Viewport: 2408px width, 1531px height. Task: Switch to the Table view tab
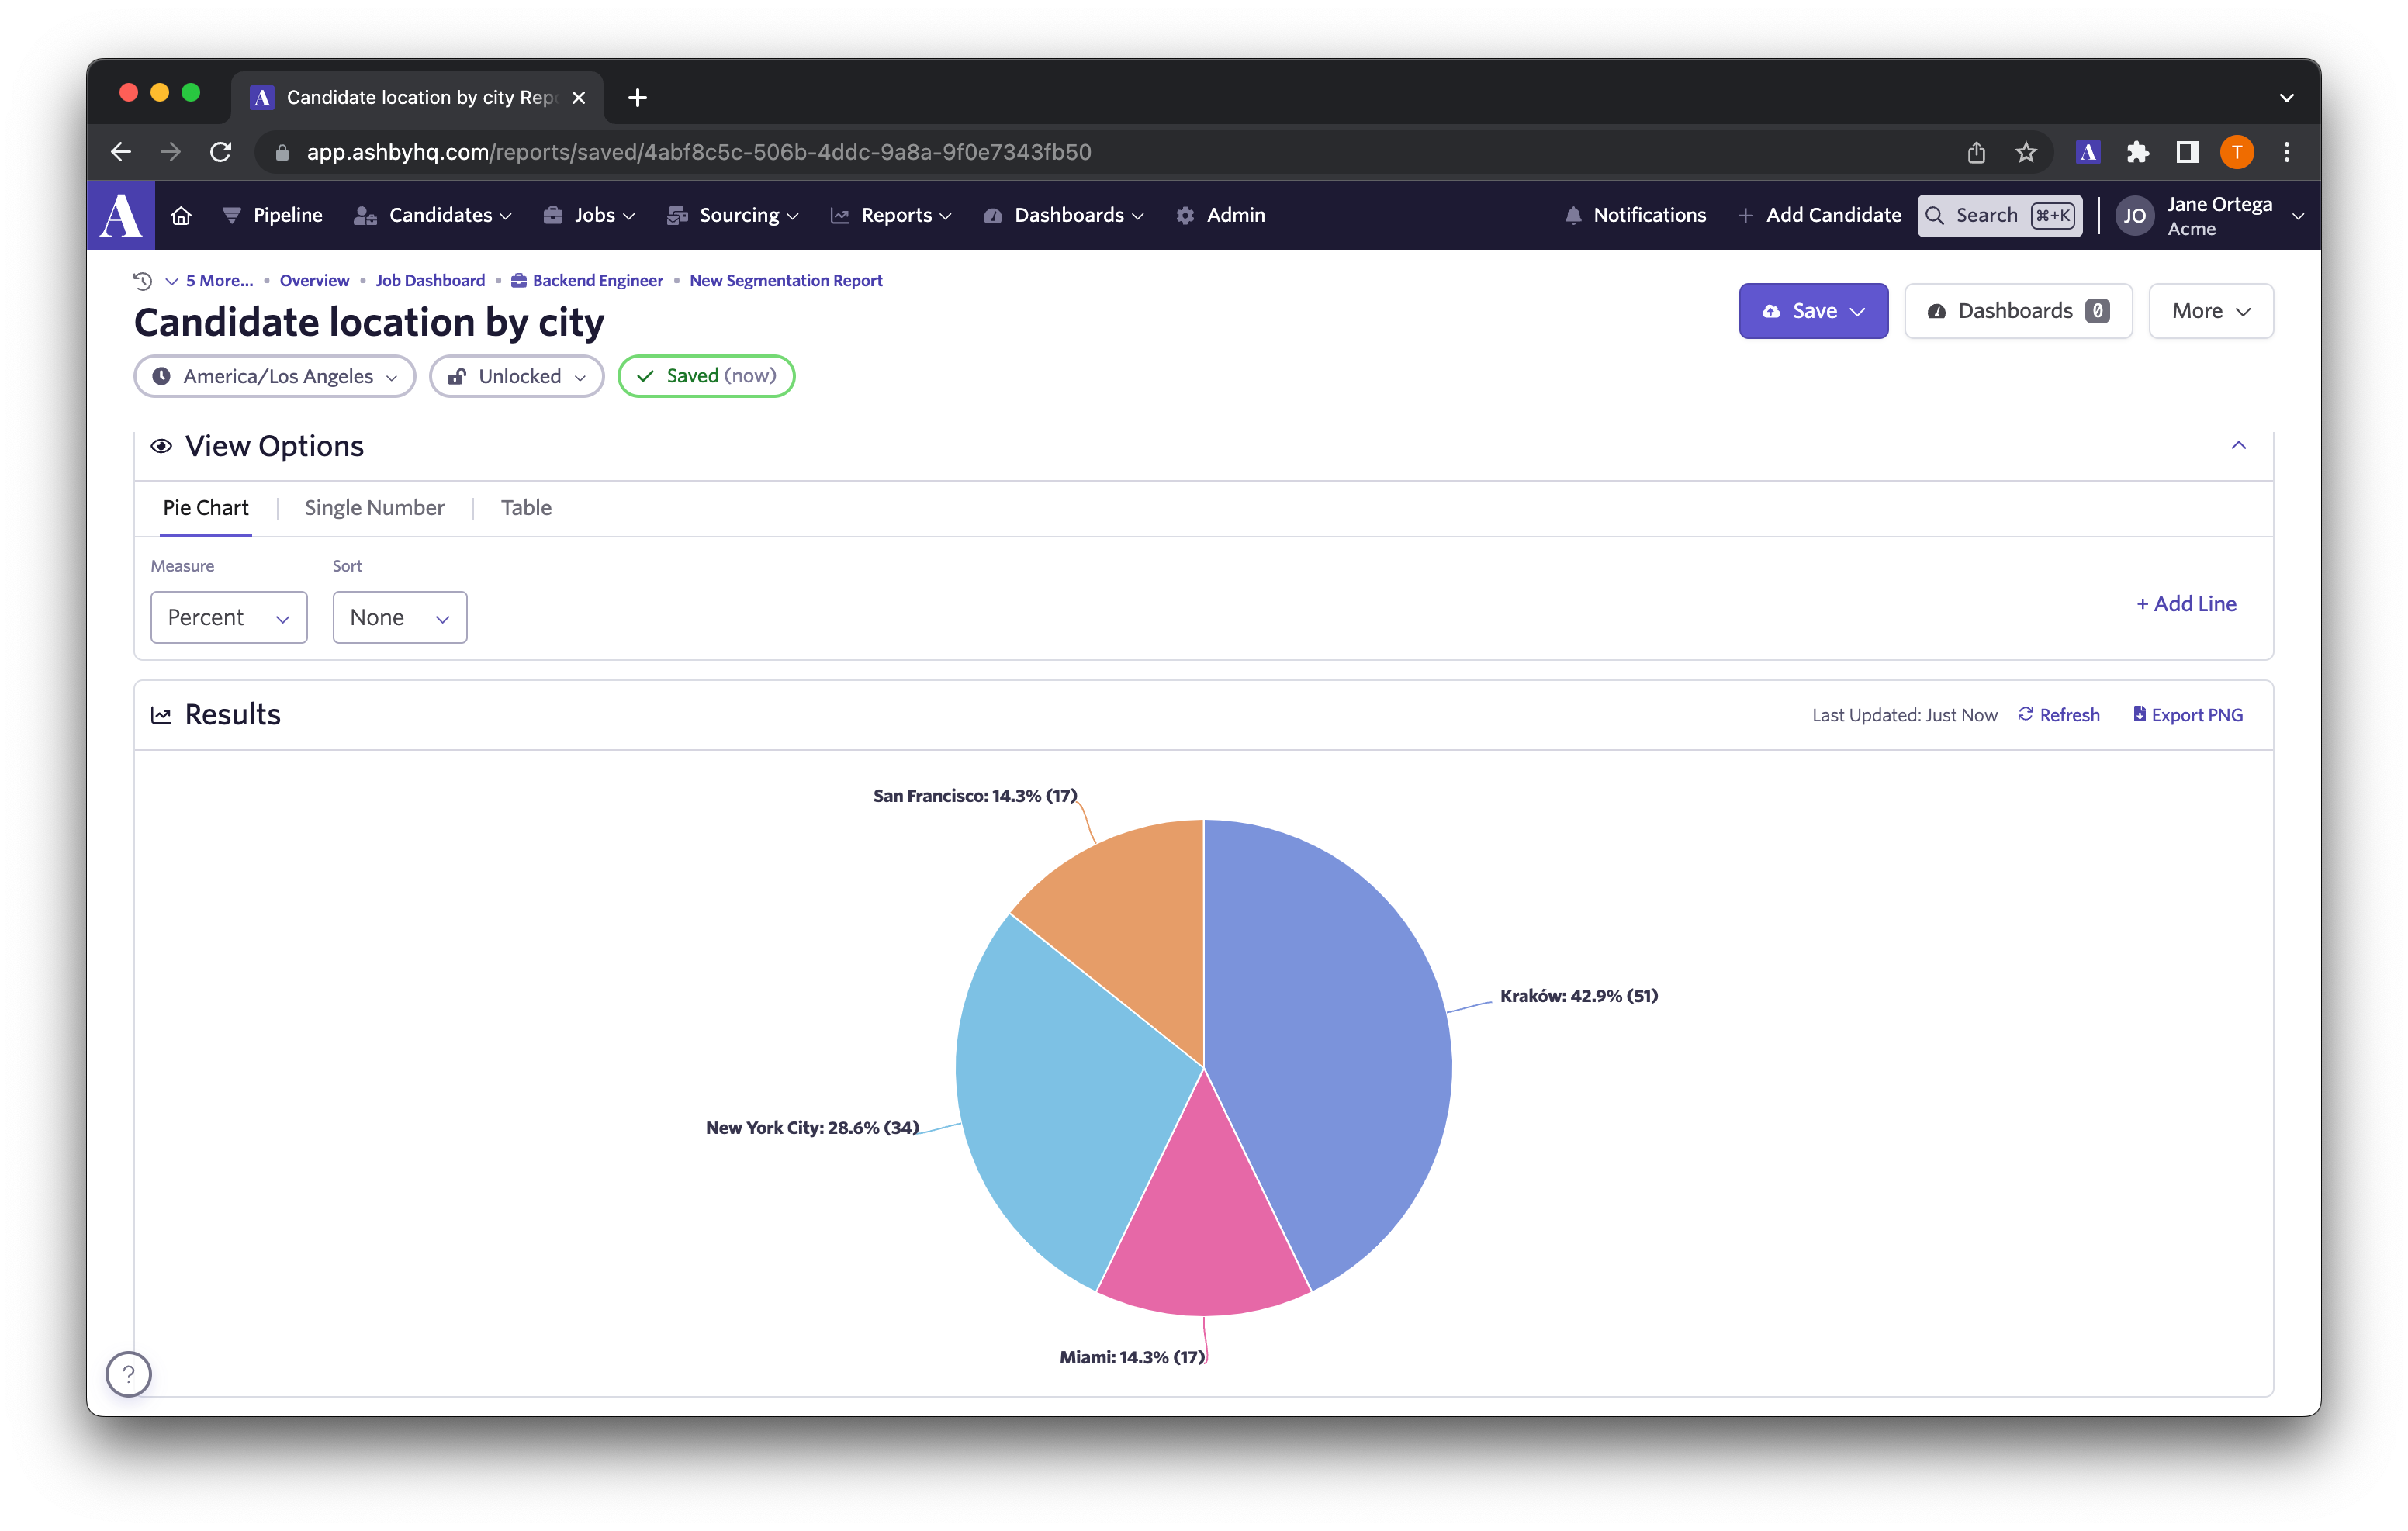(x=524, y=506)
